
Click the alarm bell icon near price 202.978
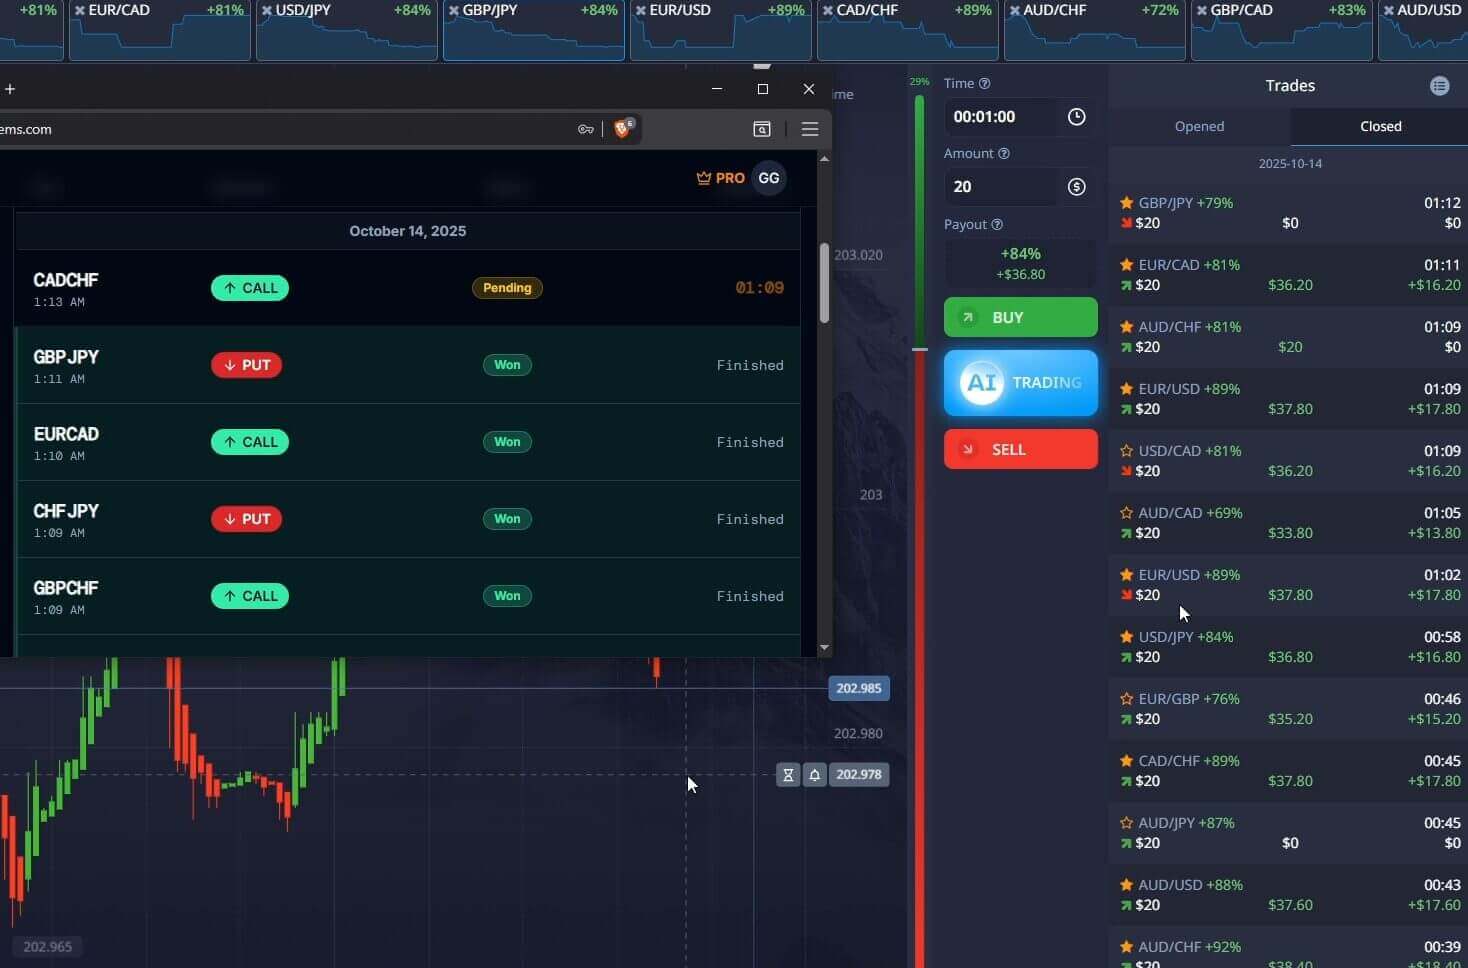point(815,775)
